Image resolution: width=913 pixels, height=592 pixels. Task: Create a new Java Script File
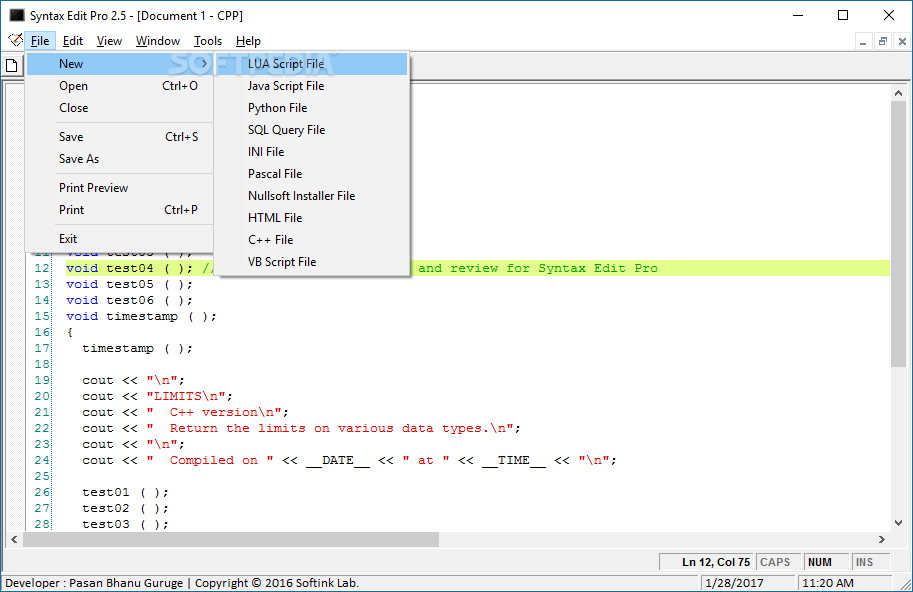point(312,86)
